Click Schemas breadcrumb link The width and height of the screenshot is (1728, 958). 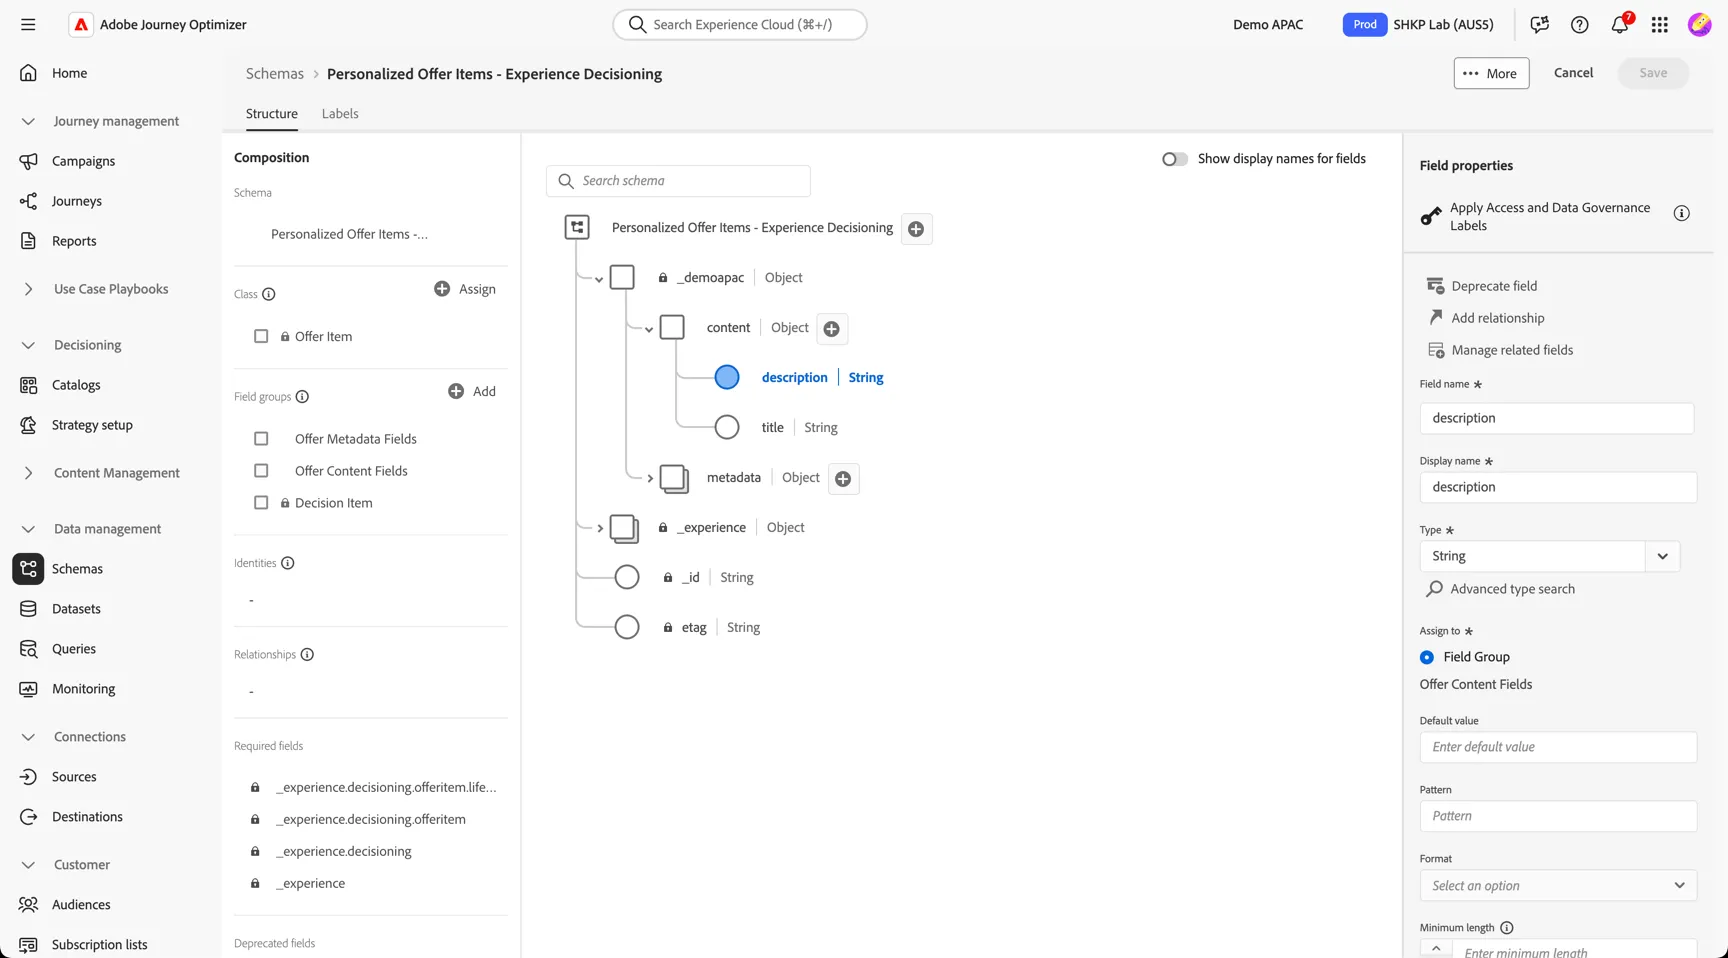point(275,73)
